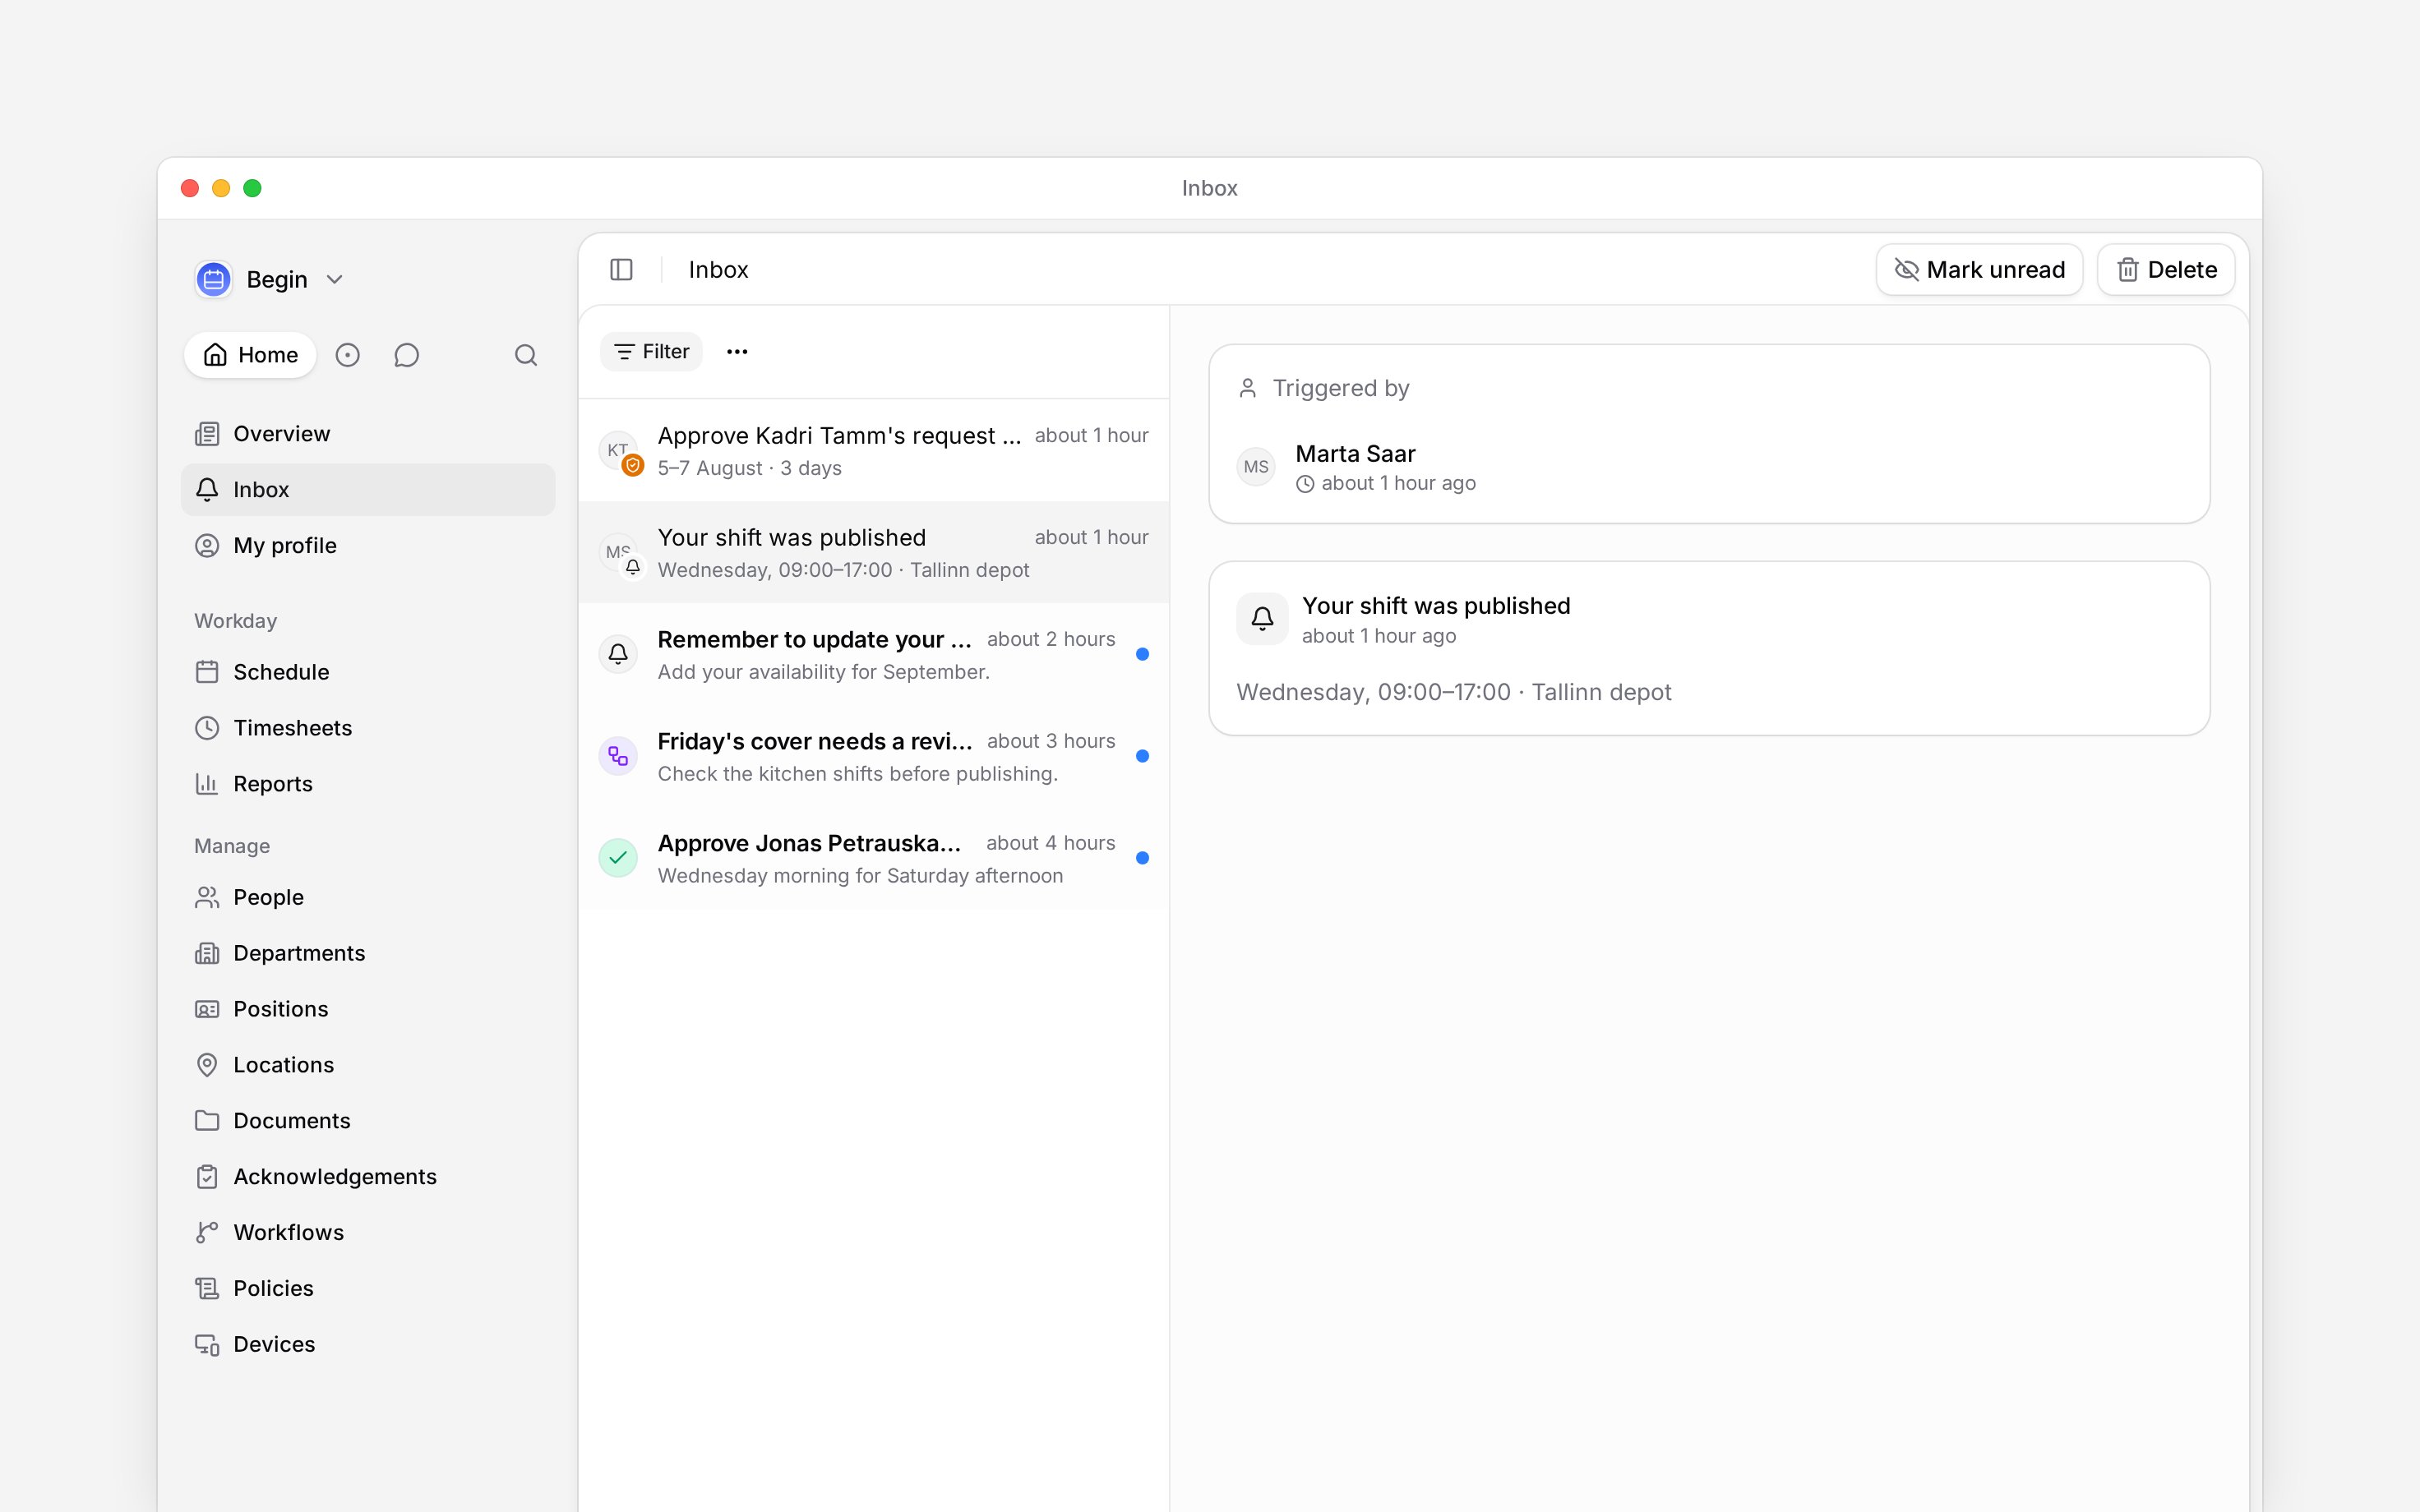Click the Triggered by header label
Image resolution: width=2420 pixels, height=1512 pixels.
1340,388
